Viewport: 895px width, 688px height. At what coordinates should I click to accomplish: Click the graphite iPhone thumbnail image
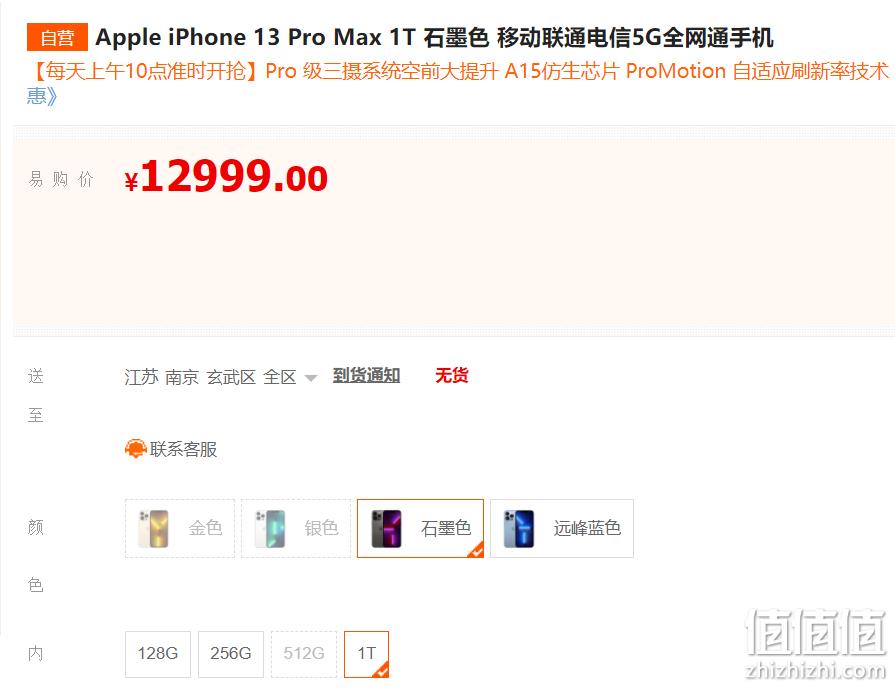click(x=386, y=529)
